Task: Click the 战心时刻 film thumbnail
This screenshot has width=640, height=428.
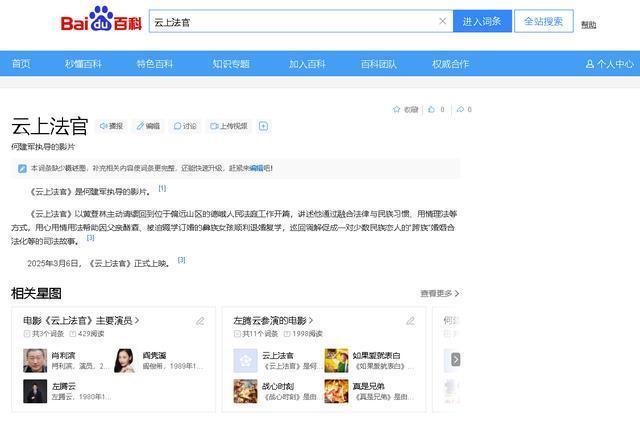Action: [245, 391]
